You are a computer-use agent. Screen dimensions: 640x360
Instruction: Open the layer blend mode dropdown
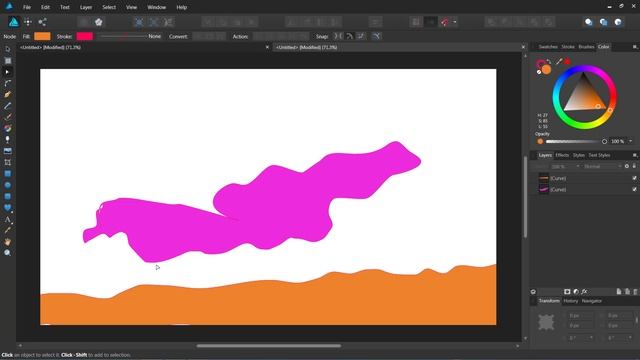click(x=602, y=166)
